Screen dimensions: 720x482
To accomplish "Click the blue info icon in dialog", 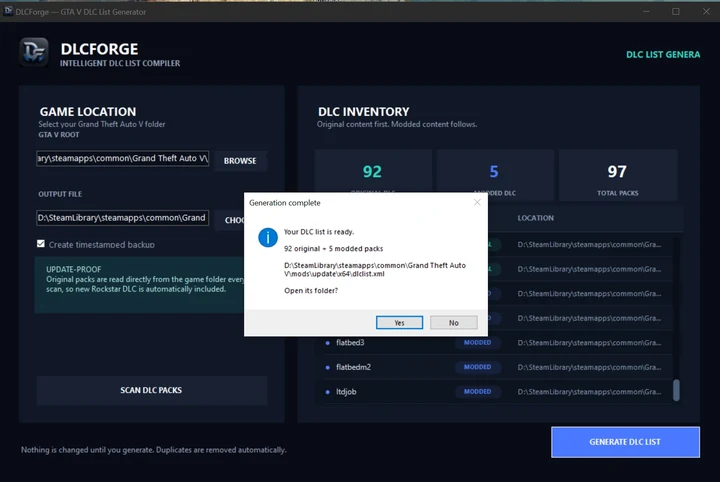I will pos(268,237).
